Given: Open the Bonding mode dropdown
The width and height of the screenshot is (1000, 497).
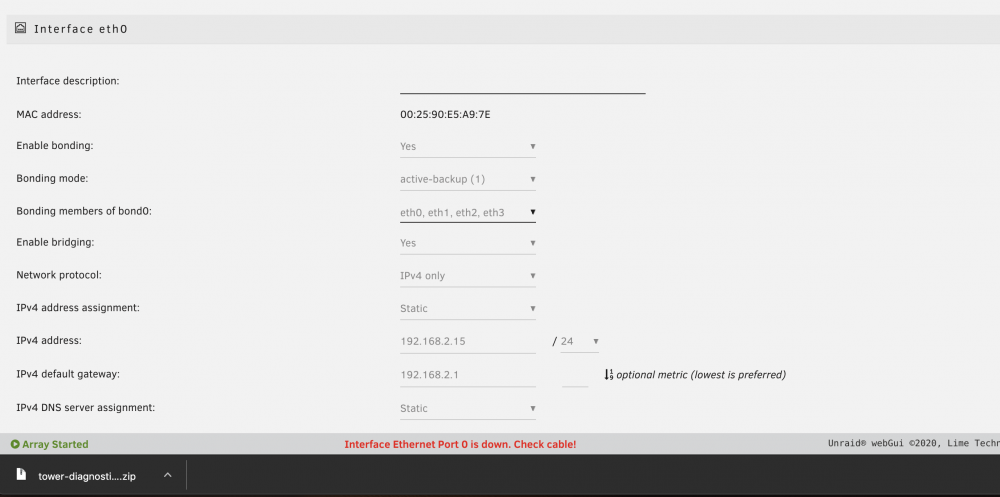Looking at the screenshot, I should tap(467, 179).
